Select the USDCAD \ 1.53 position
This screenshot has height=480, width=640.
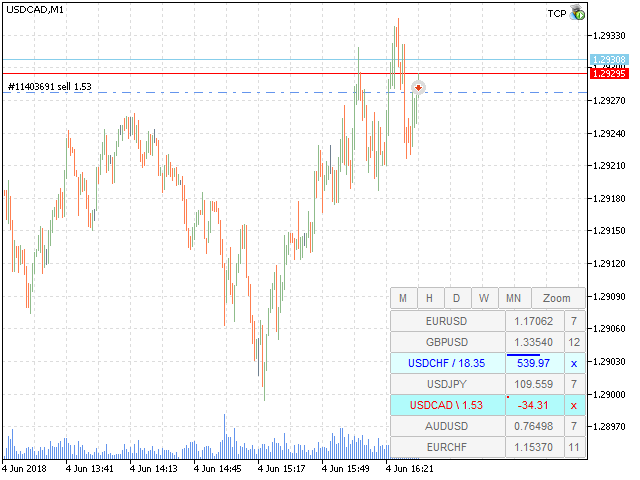click(x=447, y=405)
